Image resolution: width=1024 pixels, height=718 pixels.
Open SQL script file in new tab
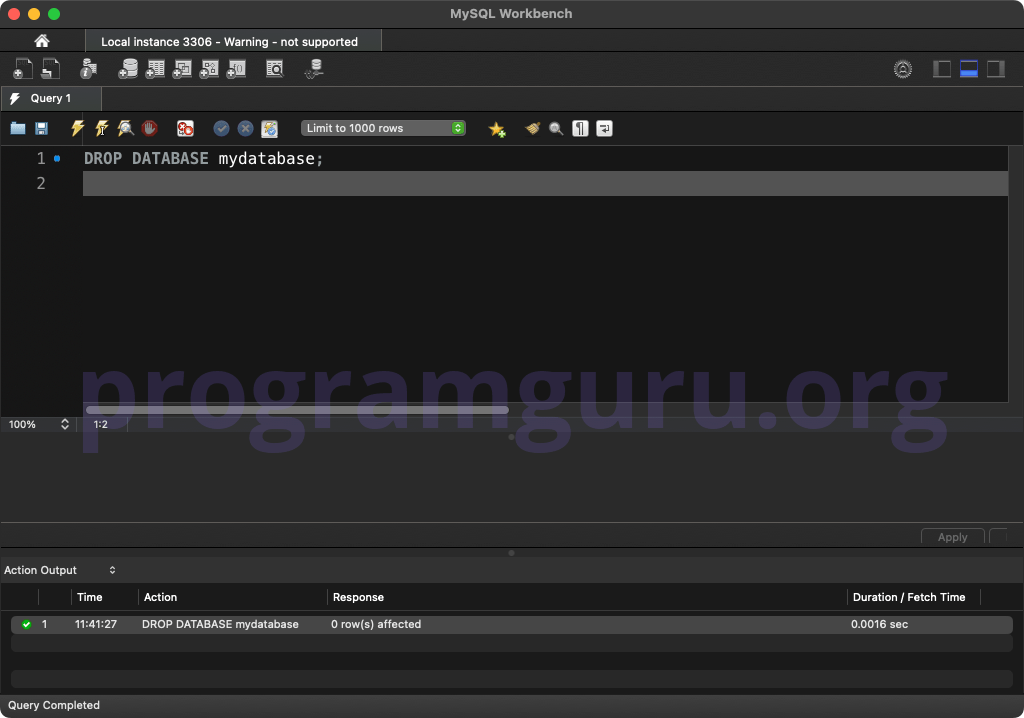click(x=50, y=69)
